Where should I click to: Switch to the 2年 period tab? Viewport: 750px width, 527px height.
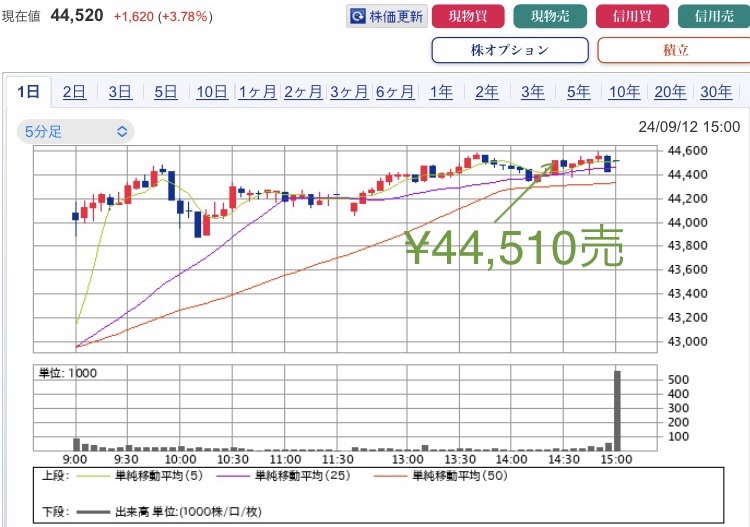click(x=487, y=91)
